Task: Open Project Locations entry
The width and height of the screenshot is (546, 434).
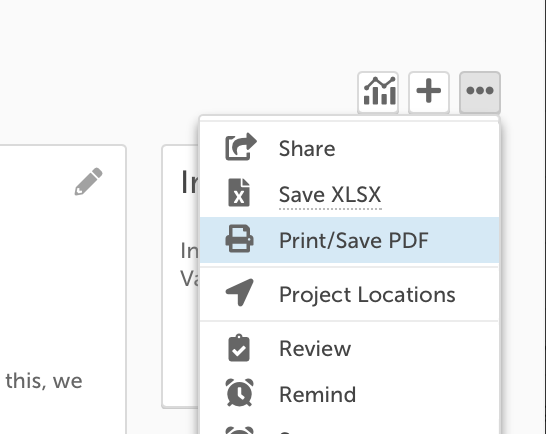Action: tap(350, 294)
